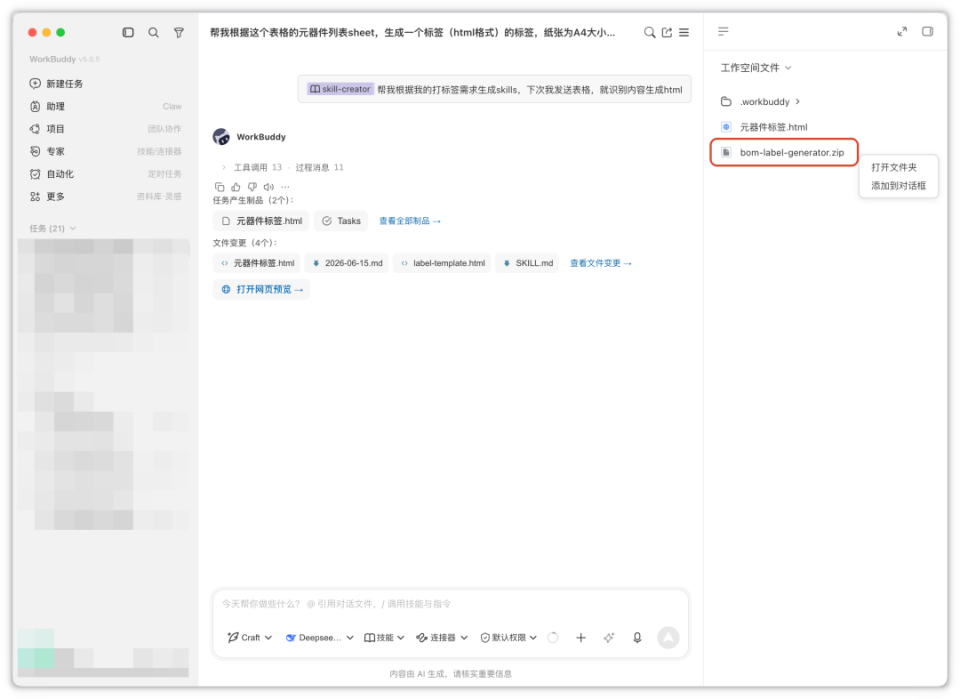This screenshot has width=960, height=699.
Task: Open the Deepsee... model dropdown
Action: 320,638
